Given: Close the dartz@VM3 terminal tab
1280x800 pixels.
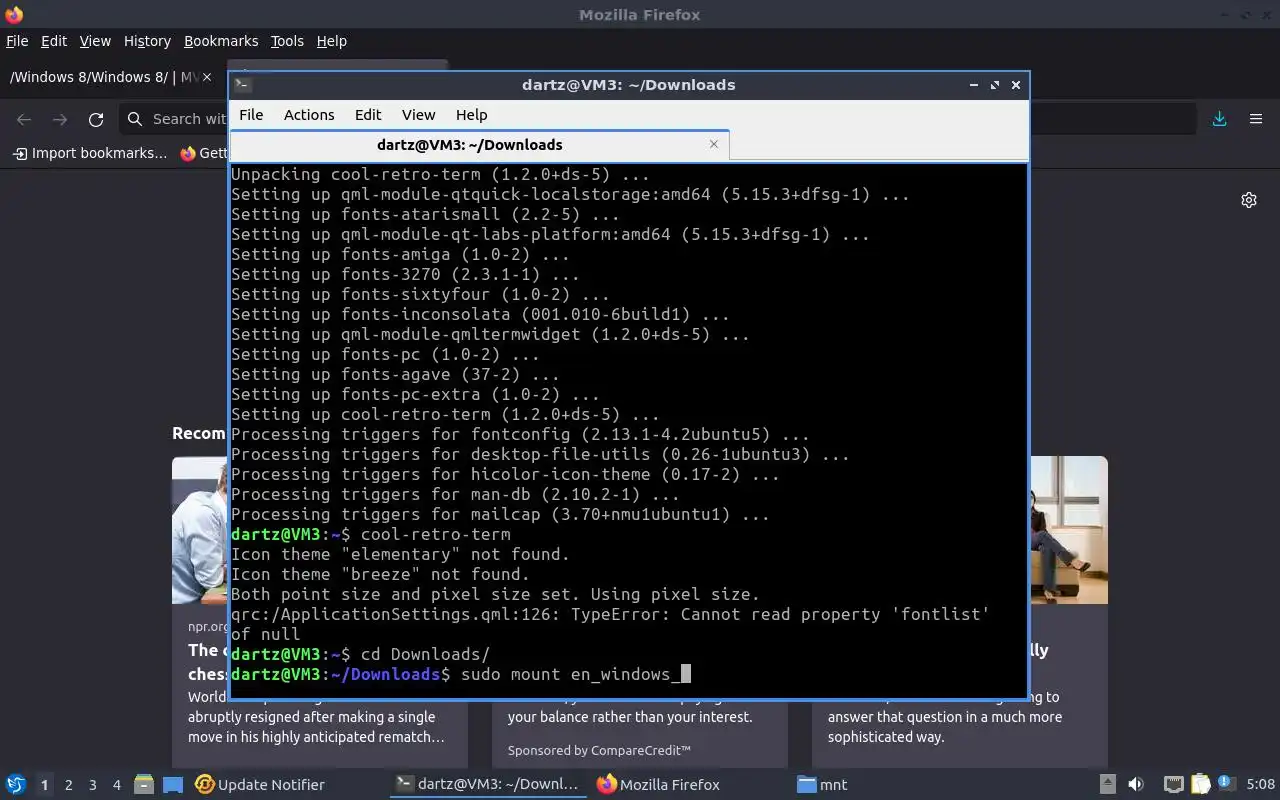Looking at the screenshot, I should click(713, 144).
